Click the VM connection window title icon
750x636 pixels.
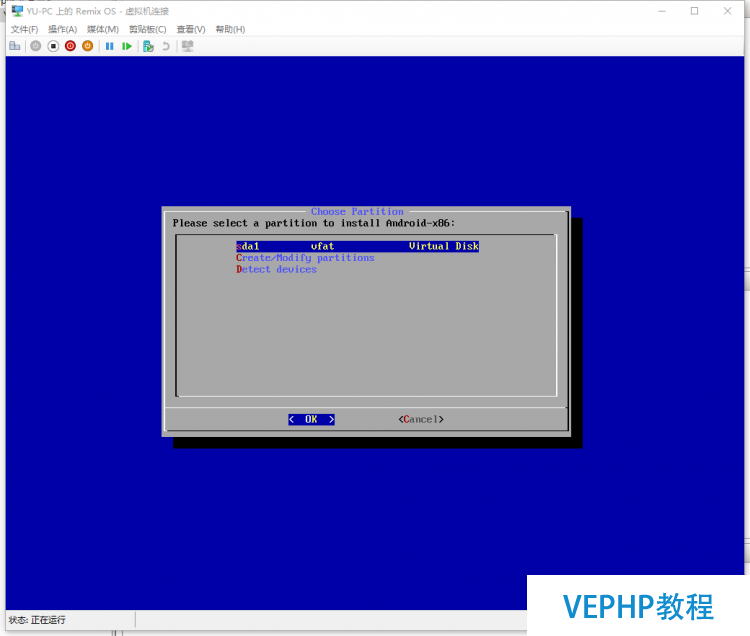coord(17,11)
